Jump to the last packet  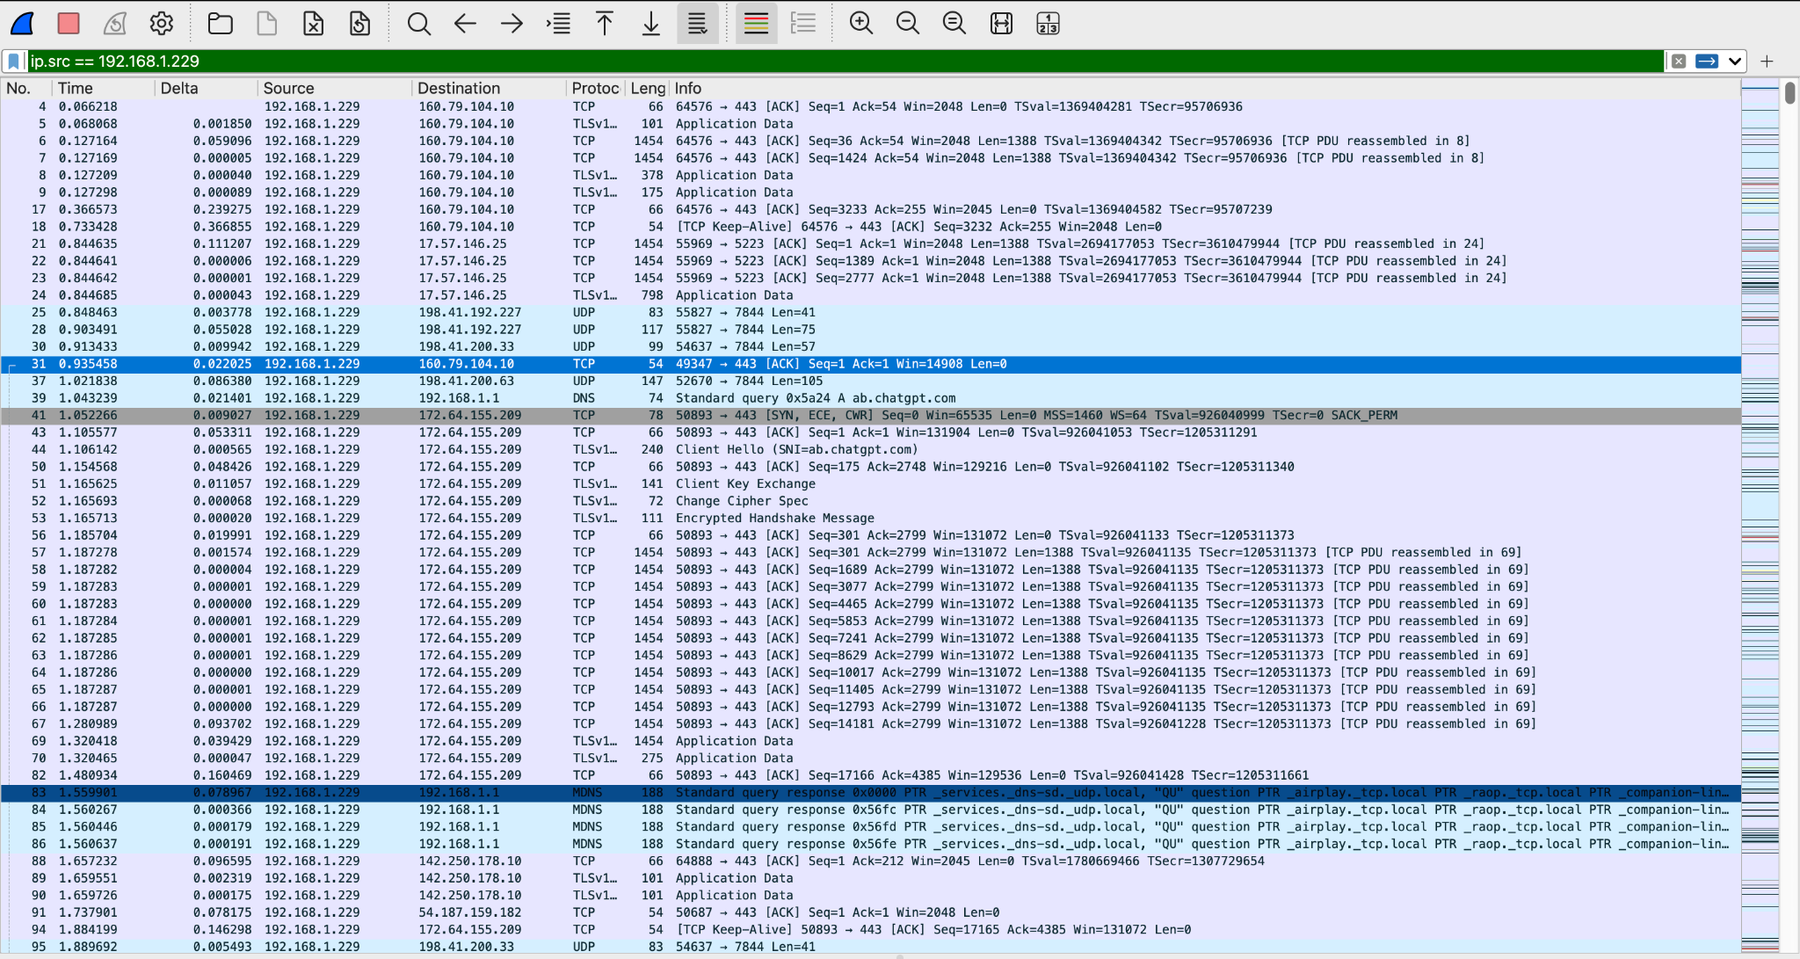[x=651, y=23]
